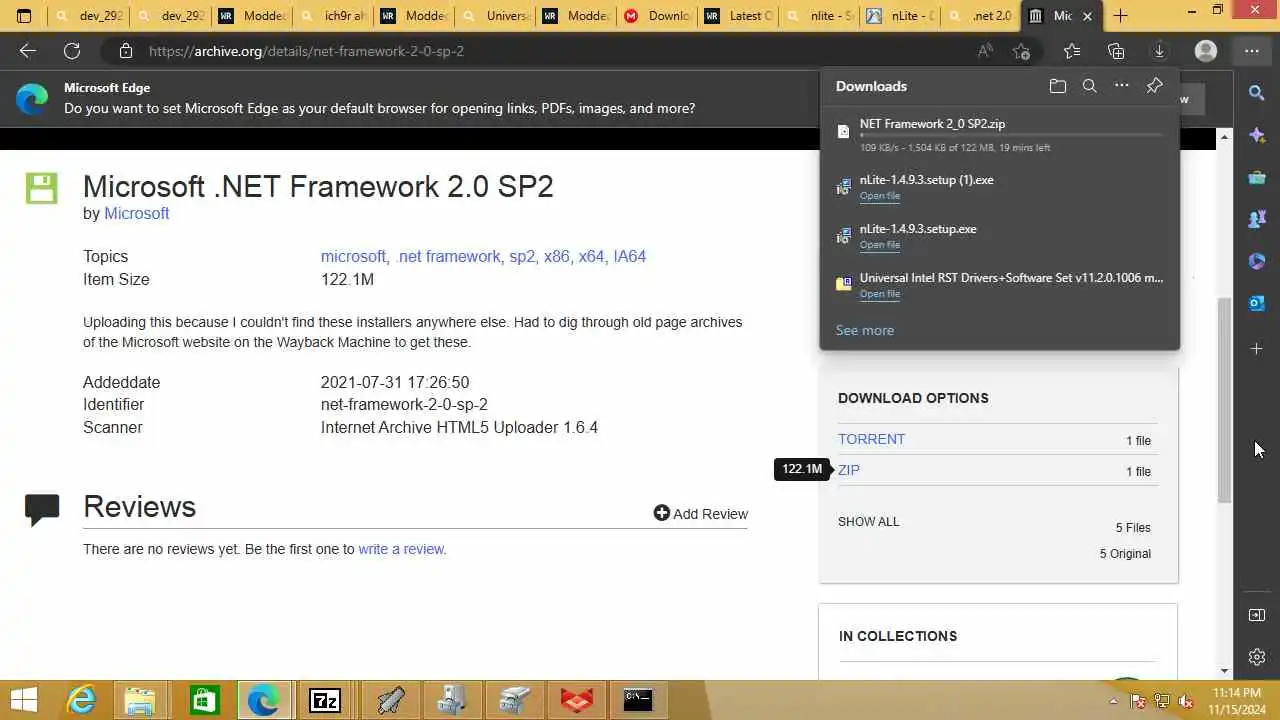Pin the Downloads panel

coord(1155,86)
